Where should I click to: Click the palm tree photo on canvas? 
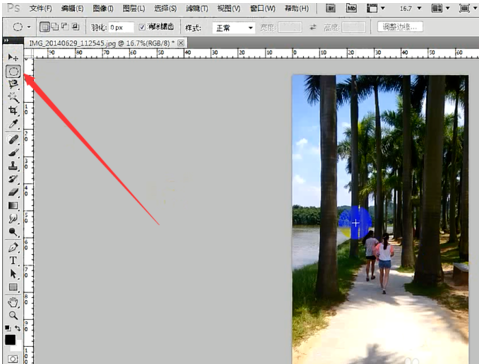380,219
